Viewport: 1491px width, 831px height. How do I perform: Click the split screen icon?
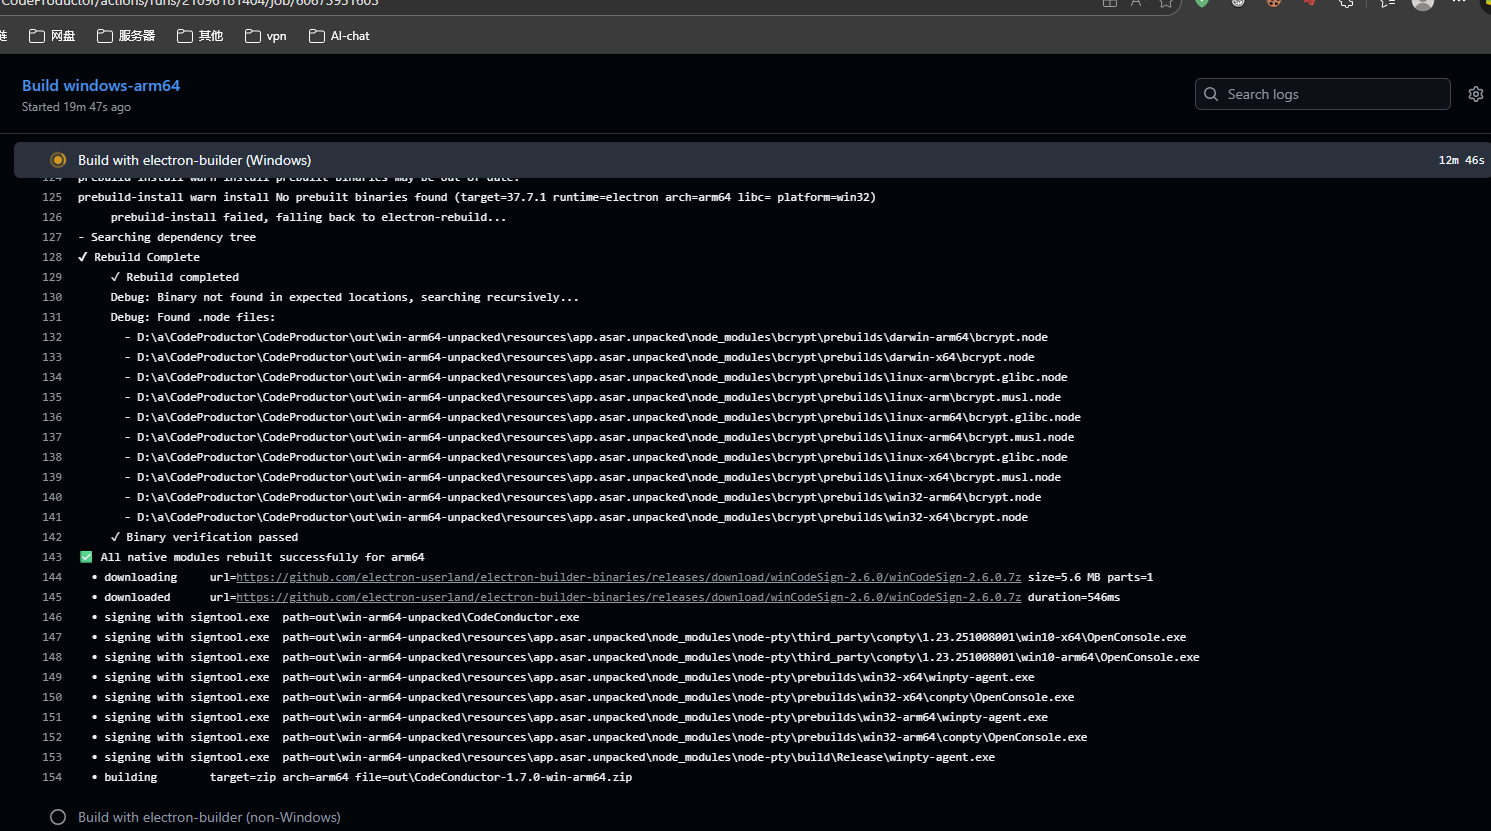1110,4
